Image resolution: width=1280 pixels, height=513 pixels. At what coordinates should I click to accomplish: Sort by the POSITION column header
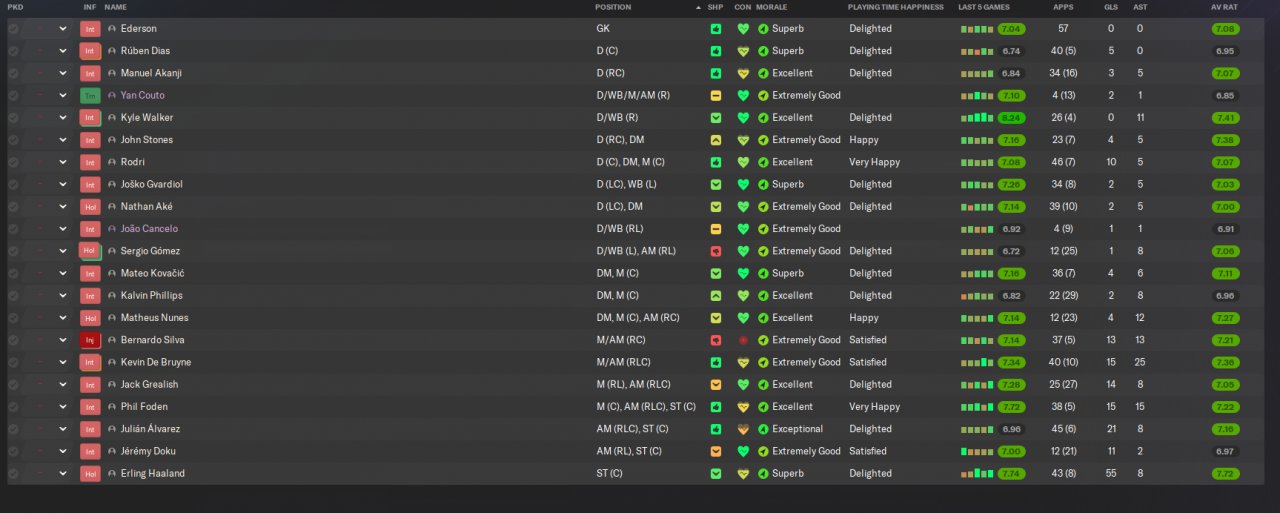point(613,7)
